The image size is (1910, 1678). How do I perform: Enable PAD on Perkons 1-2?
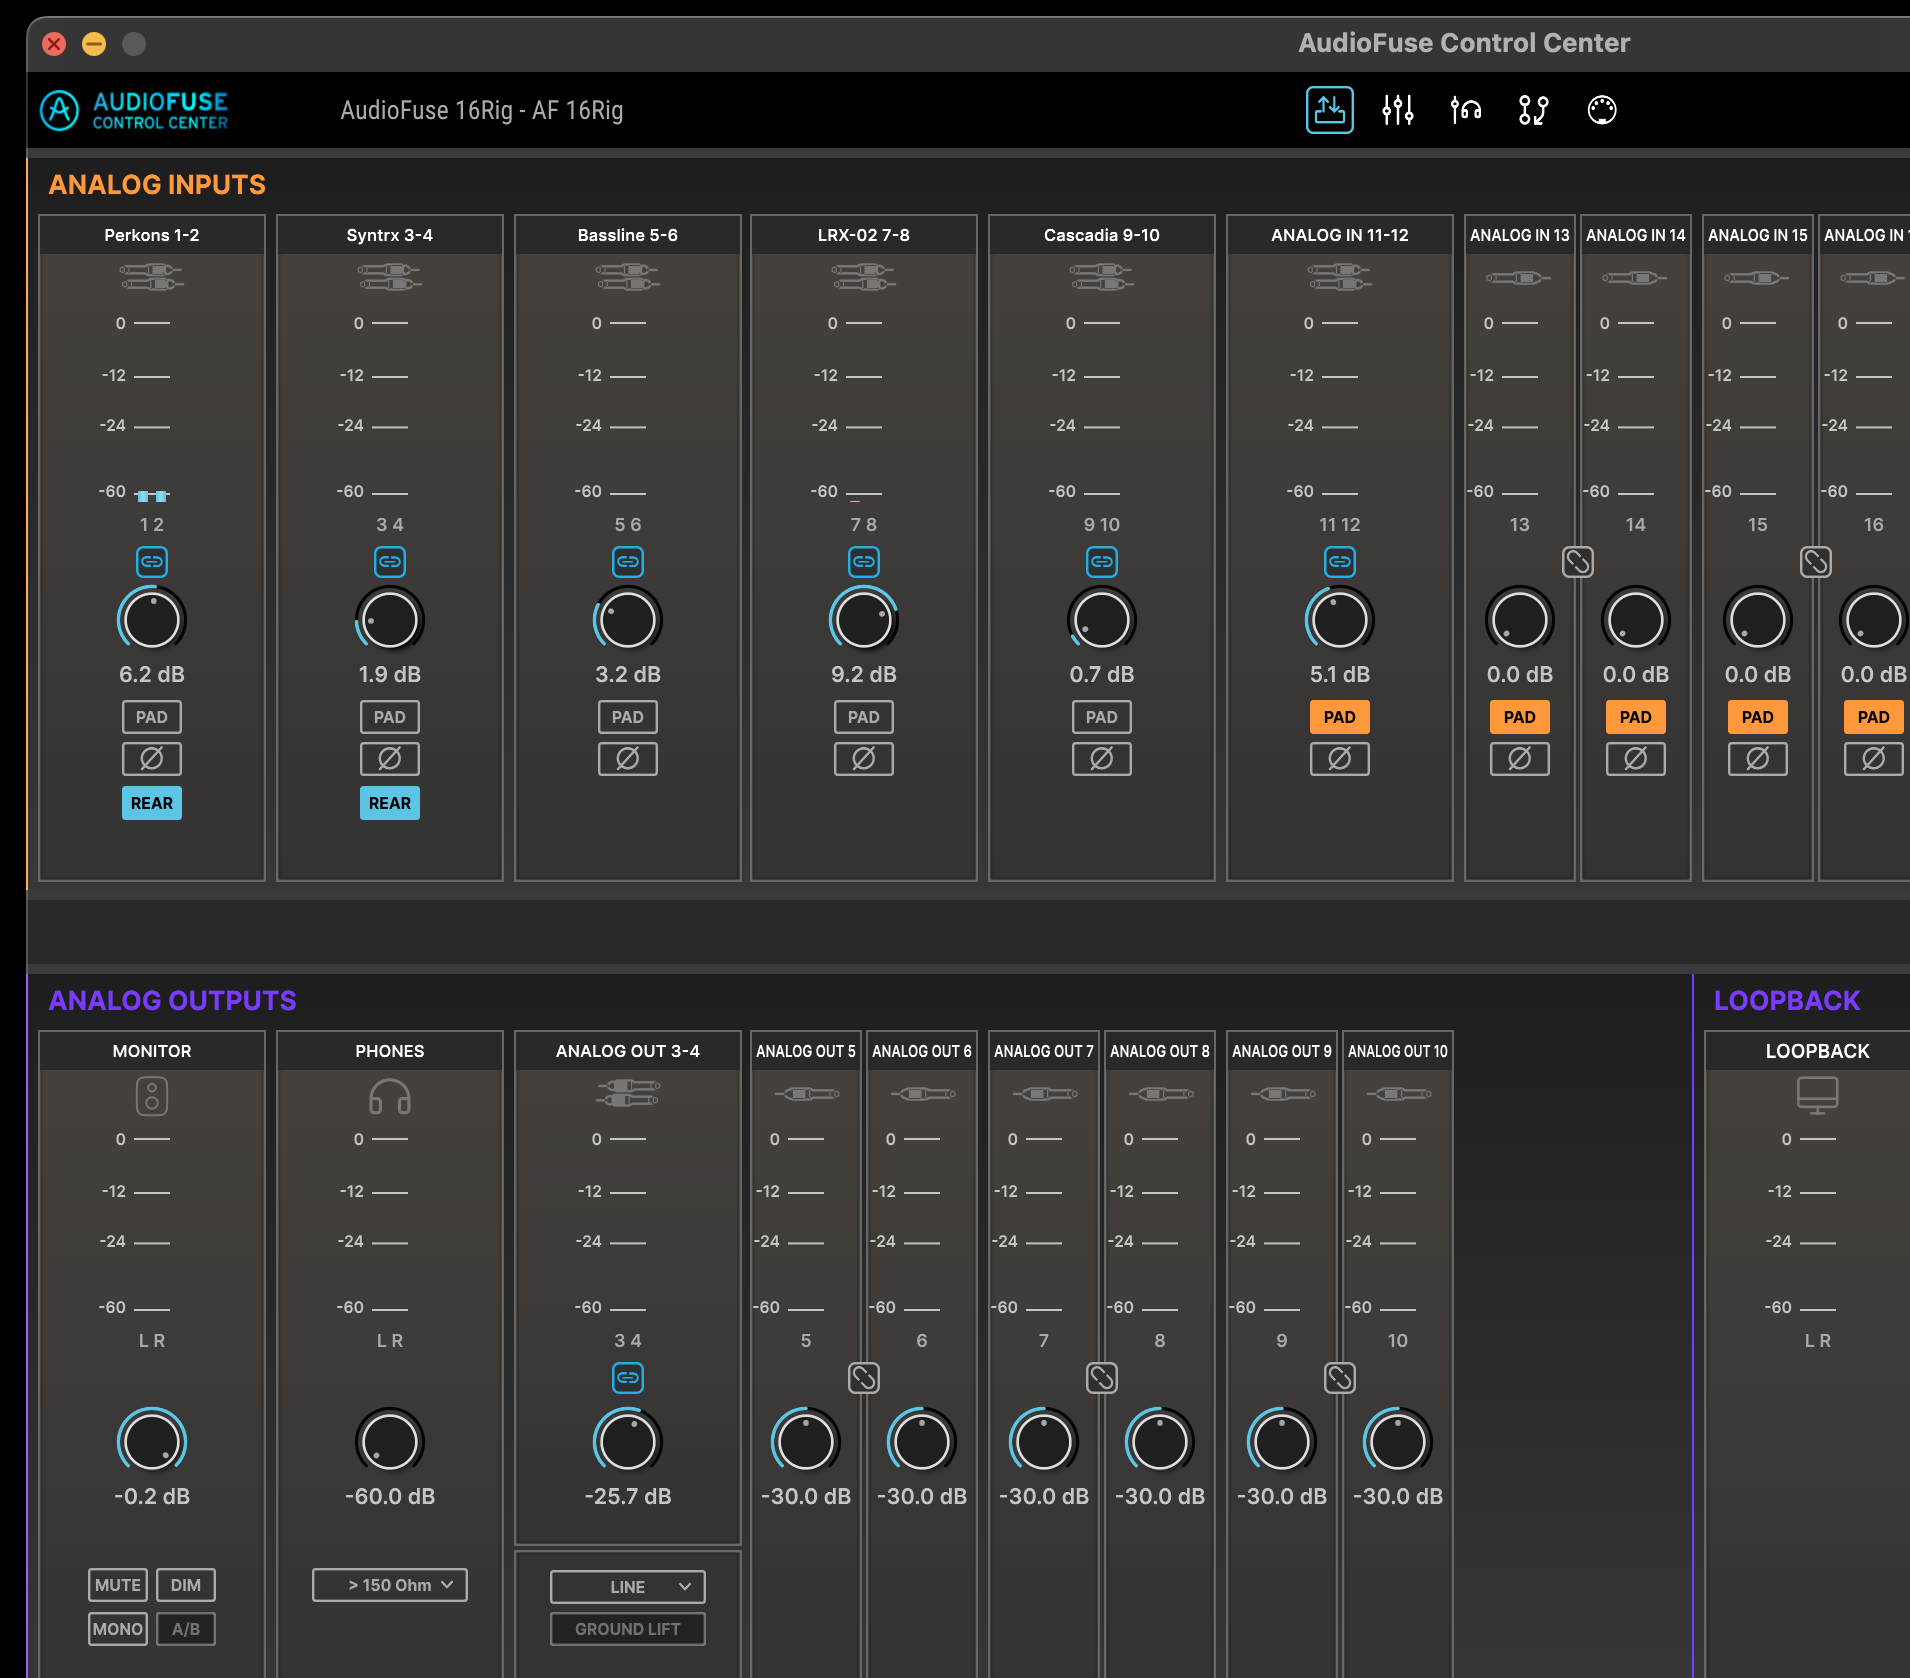click(152, 717)
